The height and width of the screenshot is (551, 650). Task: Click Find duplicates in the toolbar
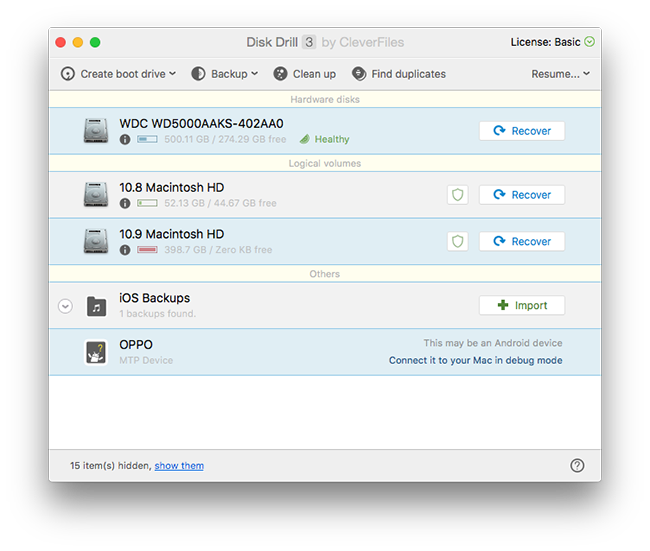399,74
